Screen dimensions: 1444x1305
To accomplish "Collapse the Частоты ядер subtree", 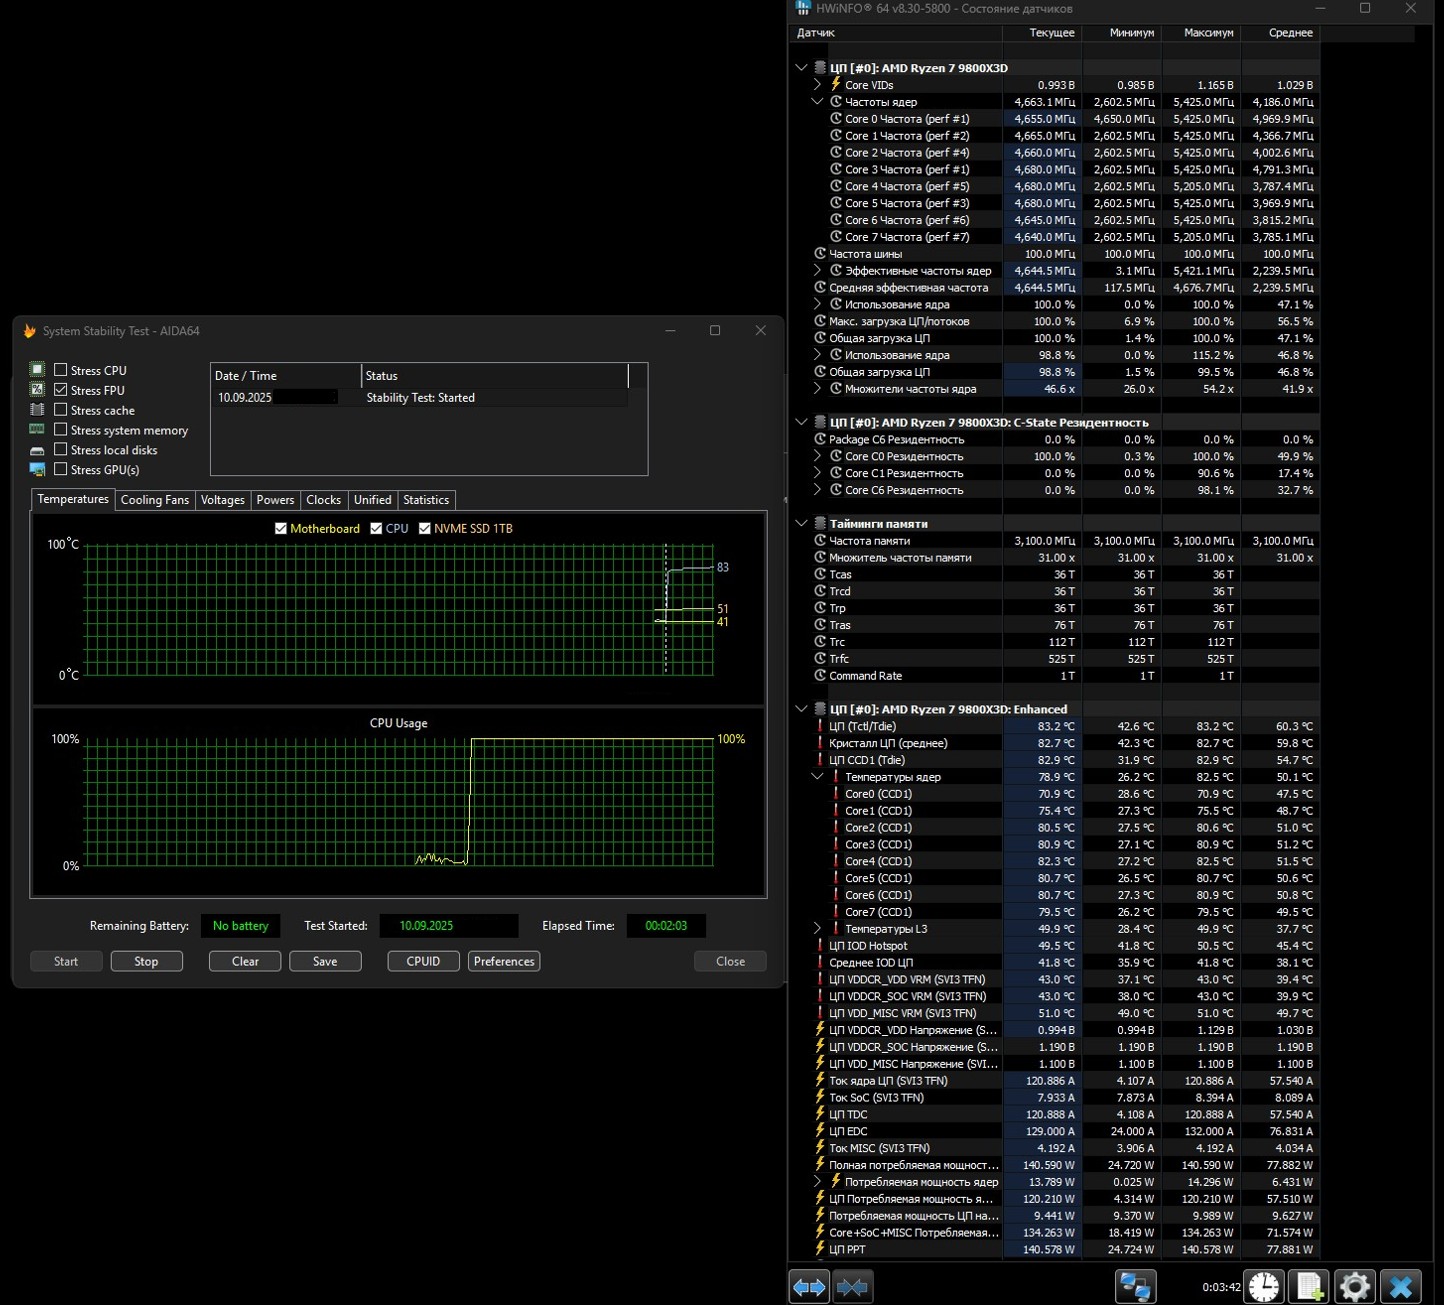I will click(x=817, y=102).
